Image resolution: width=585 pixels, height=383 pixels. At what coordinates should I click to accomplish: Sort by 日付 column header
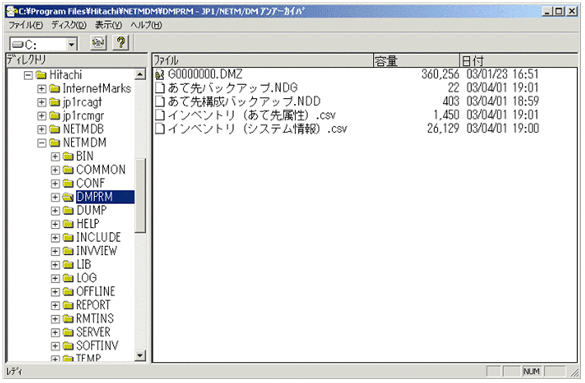coord(519,60)
